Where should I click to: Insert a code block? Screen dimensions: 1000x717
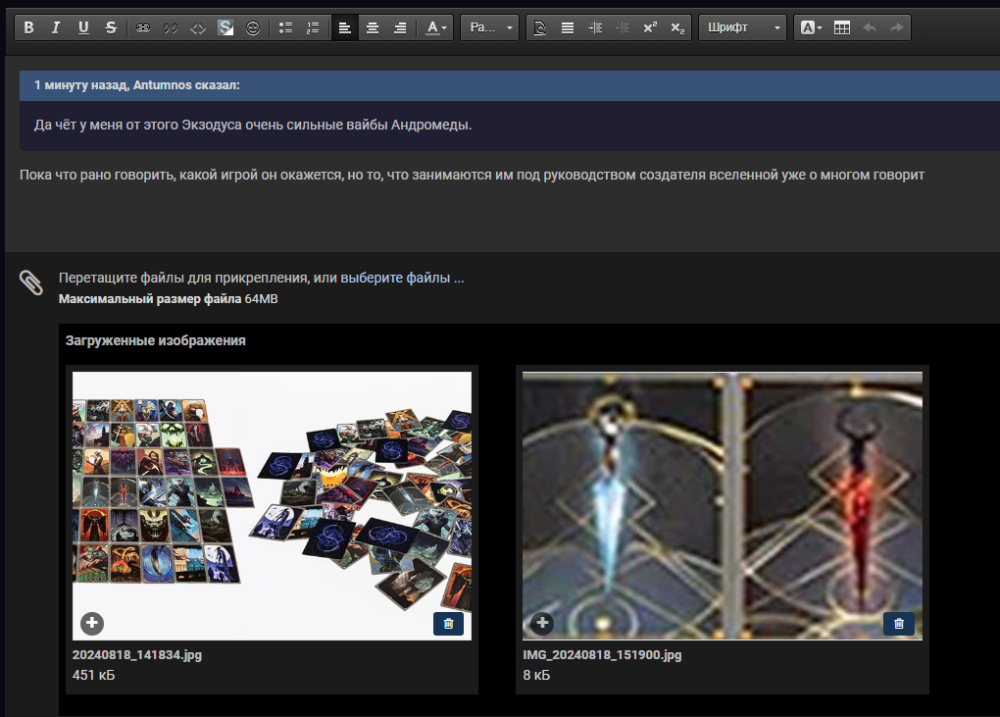click(x=198, y=28)
